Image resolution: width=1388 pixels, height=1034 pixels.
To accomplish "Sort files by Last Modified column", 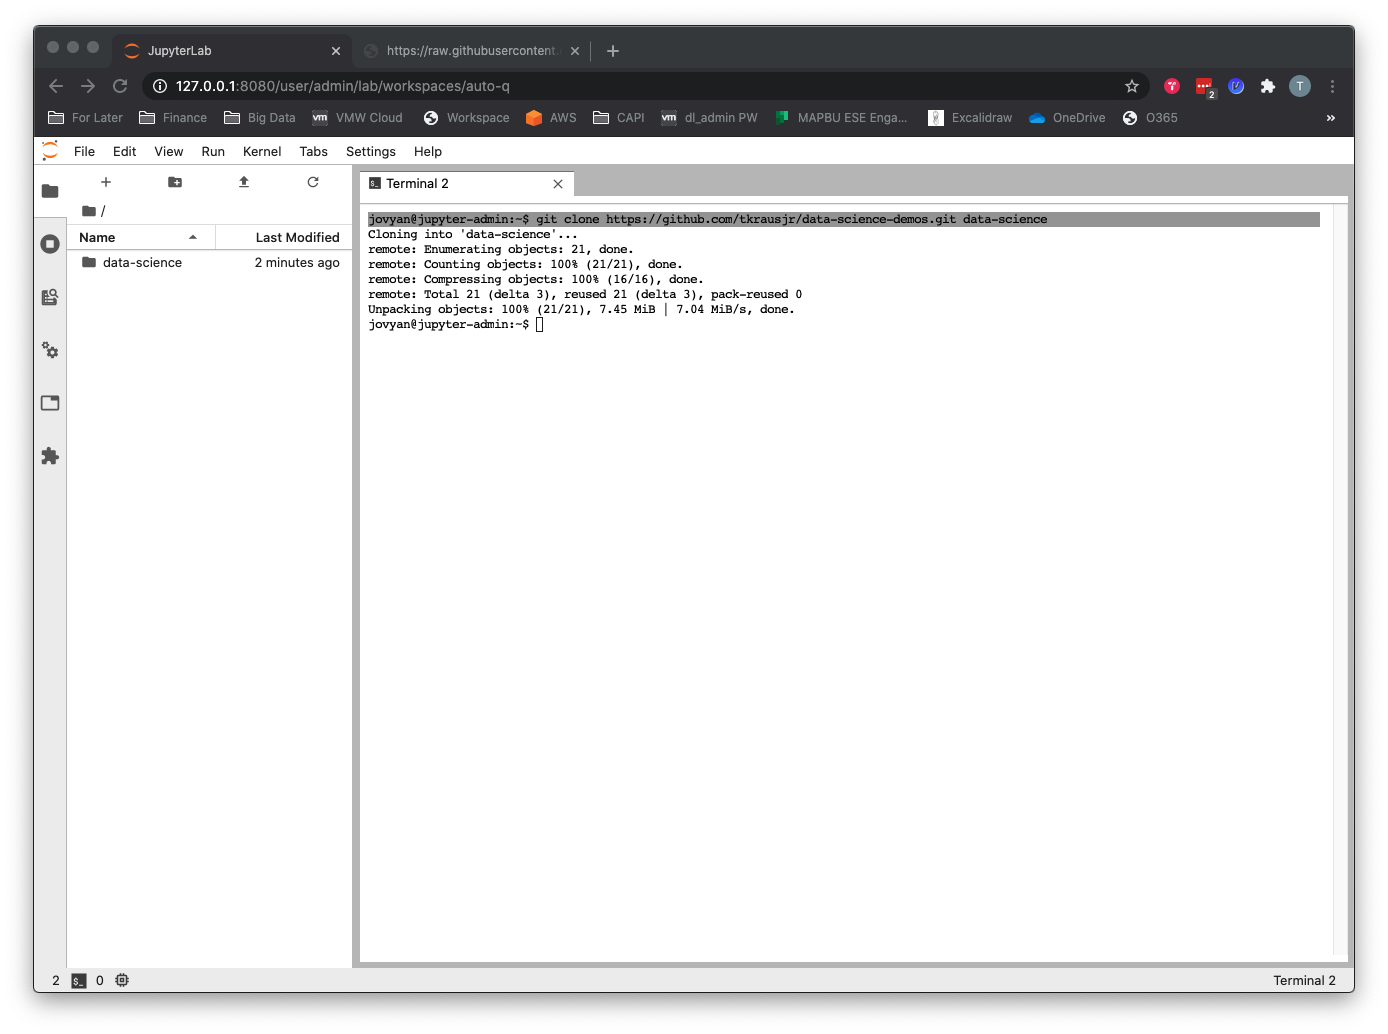I will pyautogui.click(x=297, y=237).
